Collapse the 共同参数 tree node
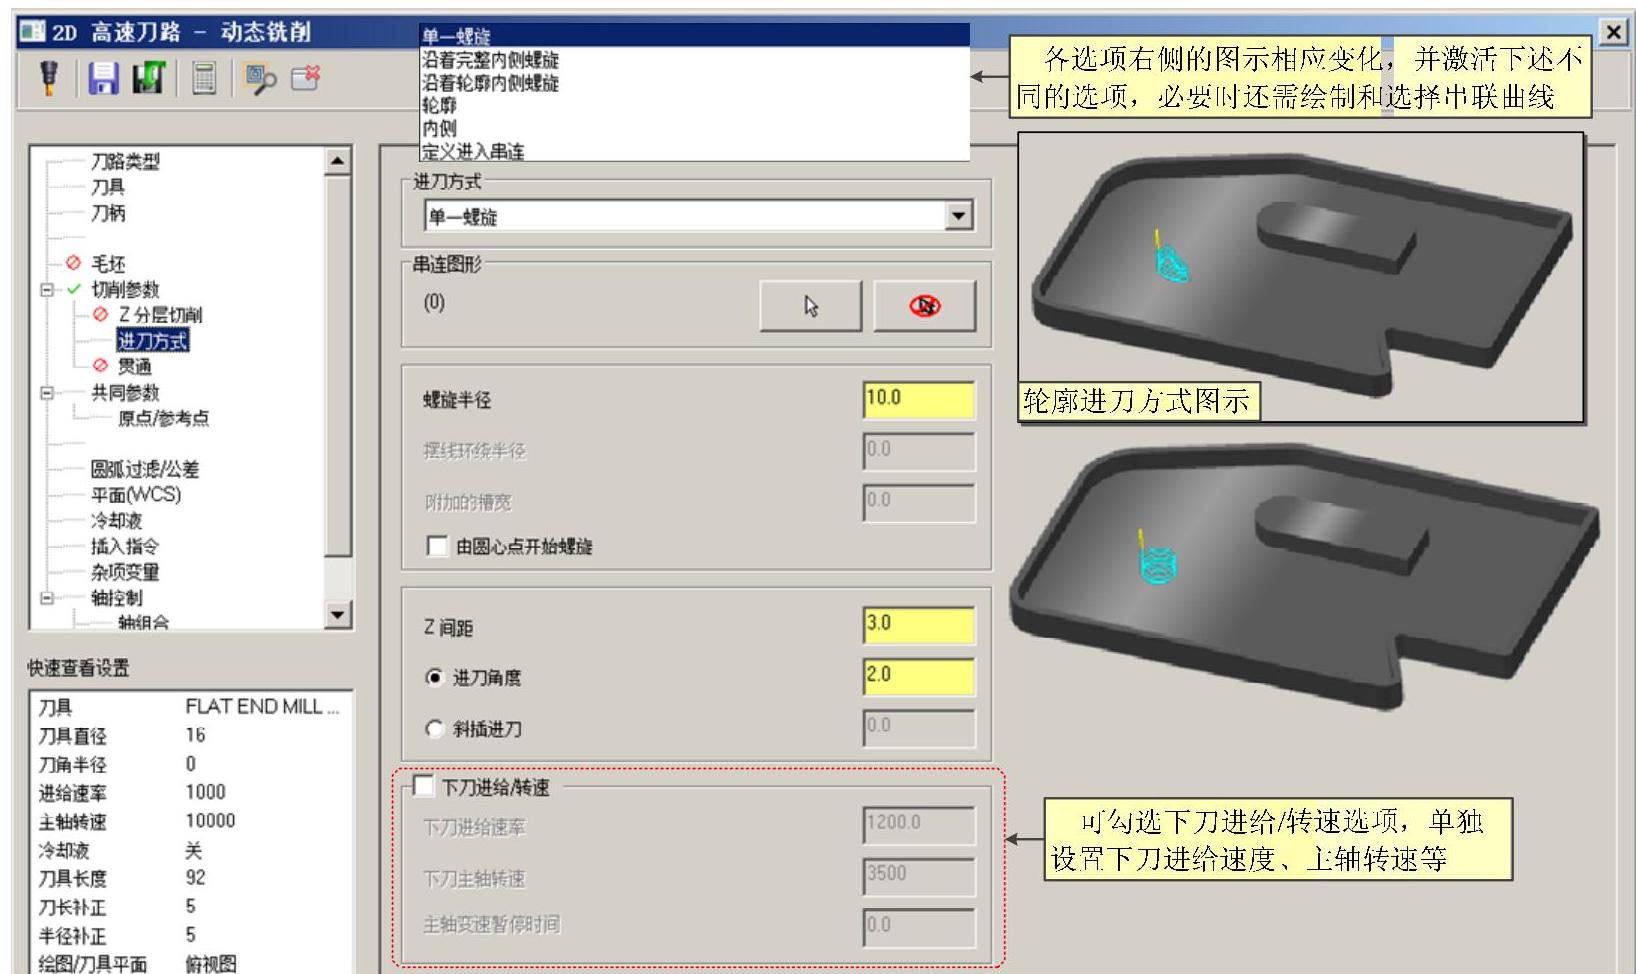Viewport: 1636px width, 974px height. [x=47, y=393]
